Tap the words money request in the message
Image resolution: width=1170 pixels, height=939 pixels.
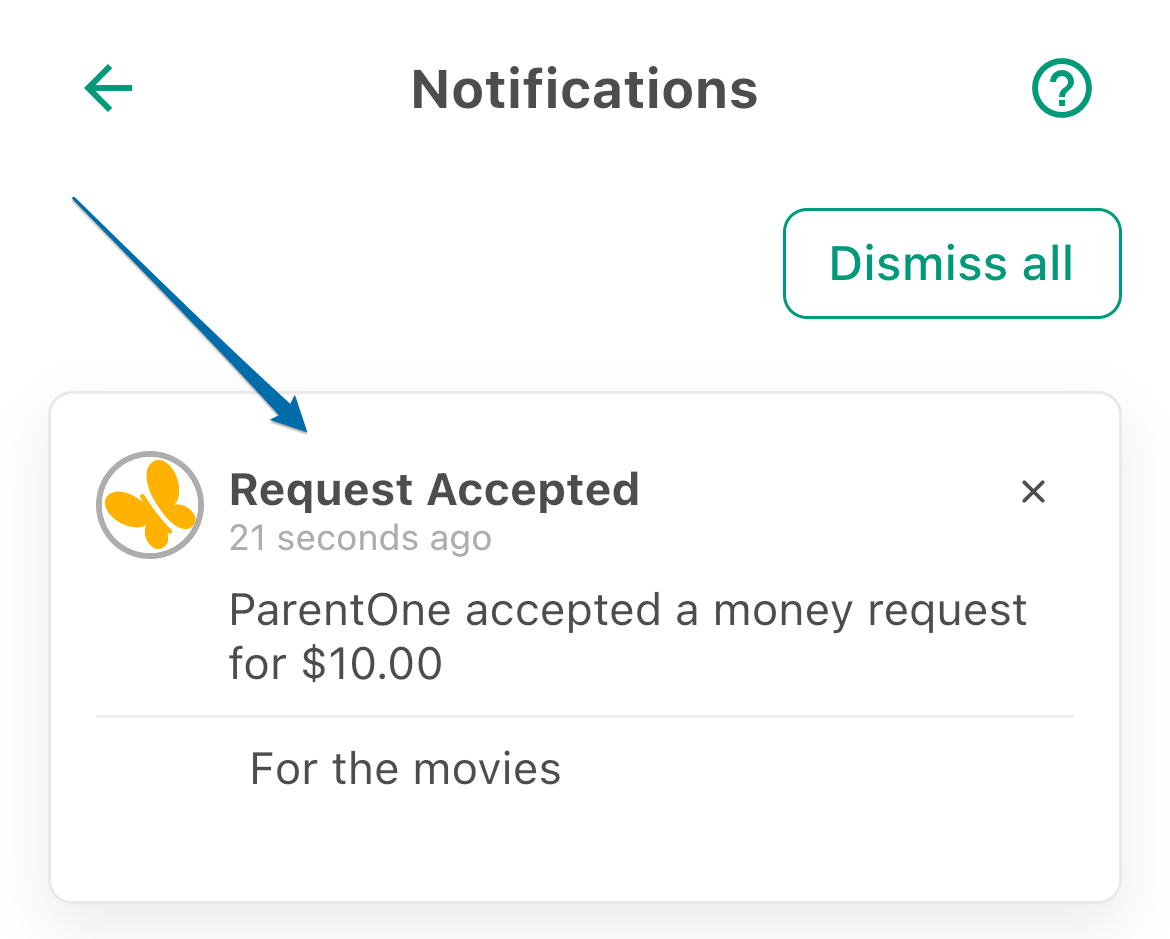[870, 612]
